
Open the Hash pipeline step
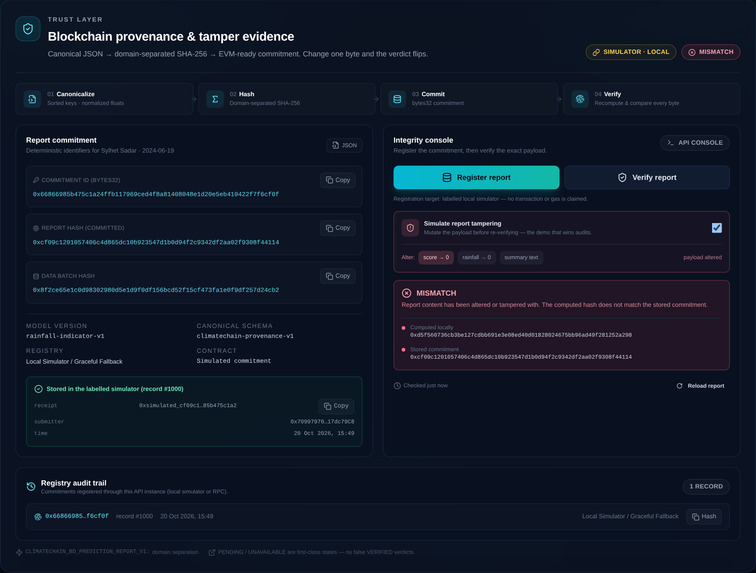coord(287,99)
